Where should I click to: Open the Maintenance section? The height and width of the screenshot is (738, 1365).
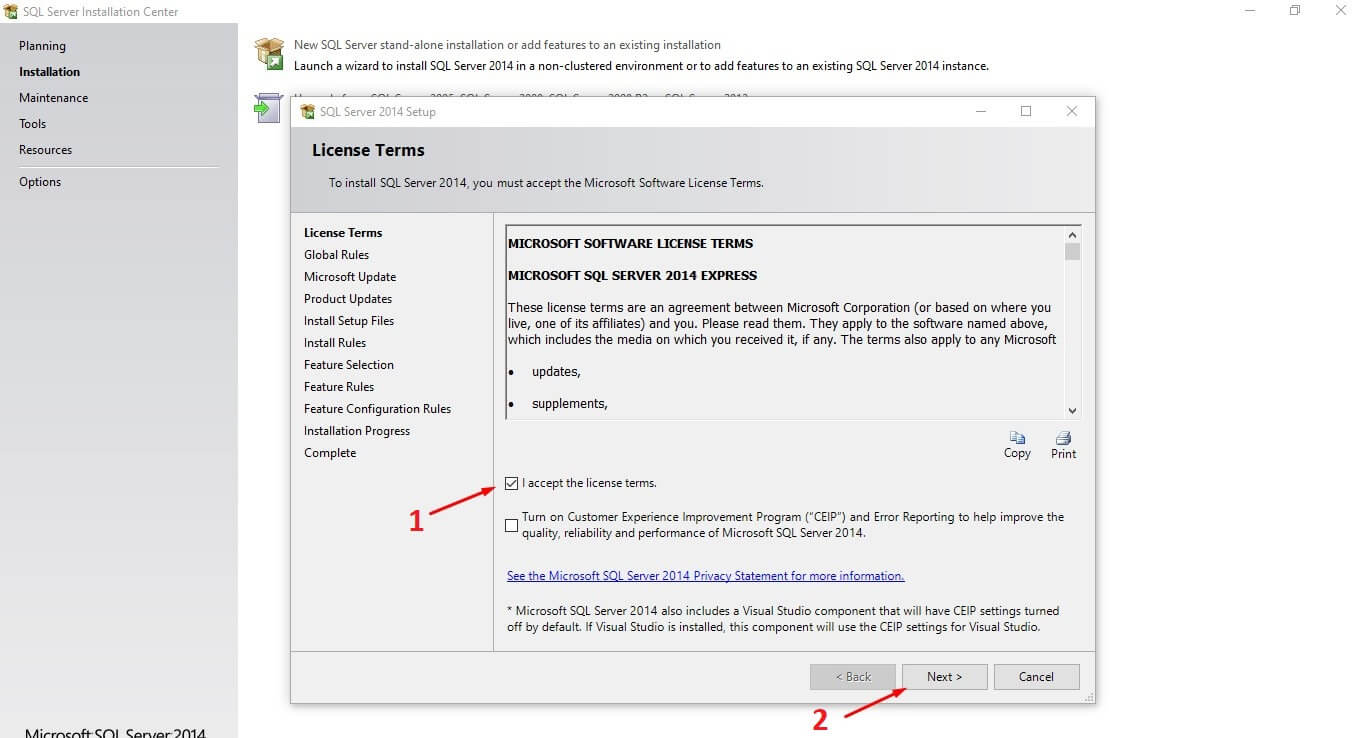coord(53,98)
